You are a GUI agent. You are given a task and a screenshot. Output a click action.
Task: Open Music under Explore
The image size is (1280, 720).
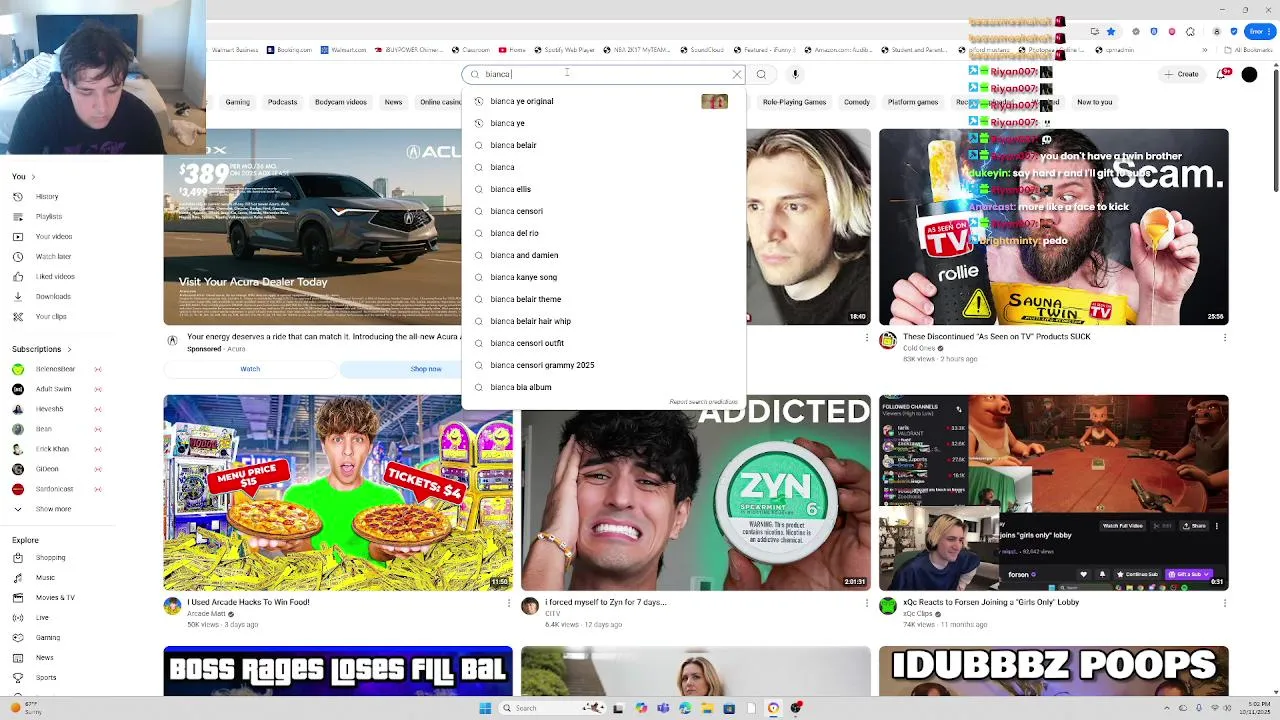(x=45, y=577)
